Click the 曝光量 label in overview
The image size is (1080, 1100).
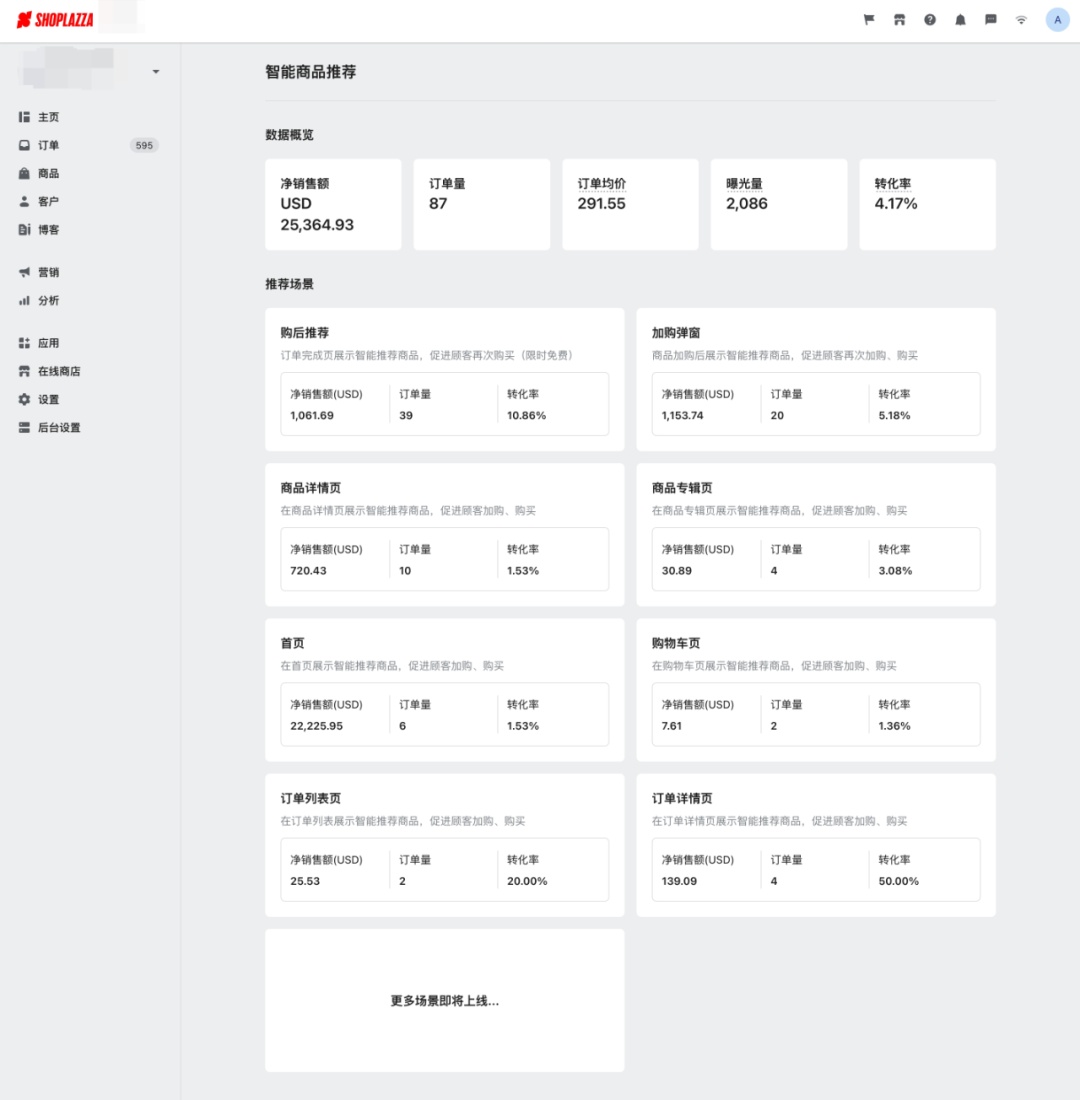[744, 184]
